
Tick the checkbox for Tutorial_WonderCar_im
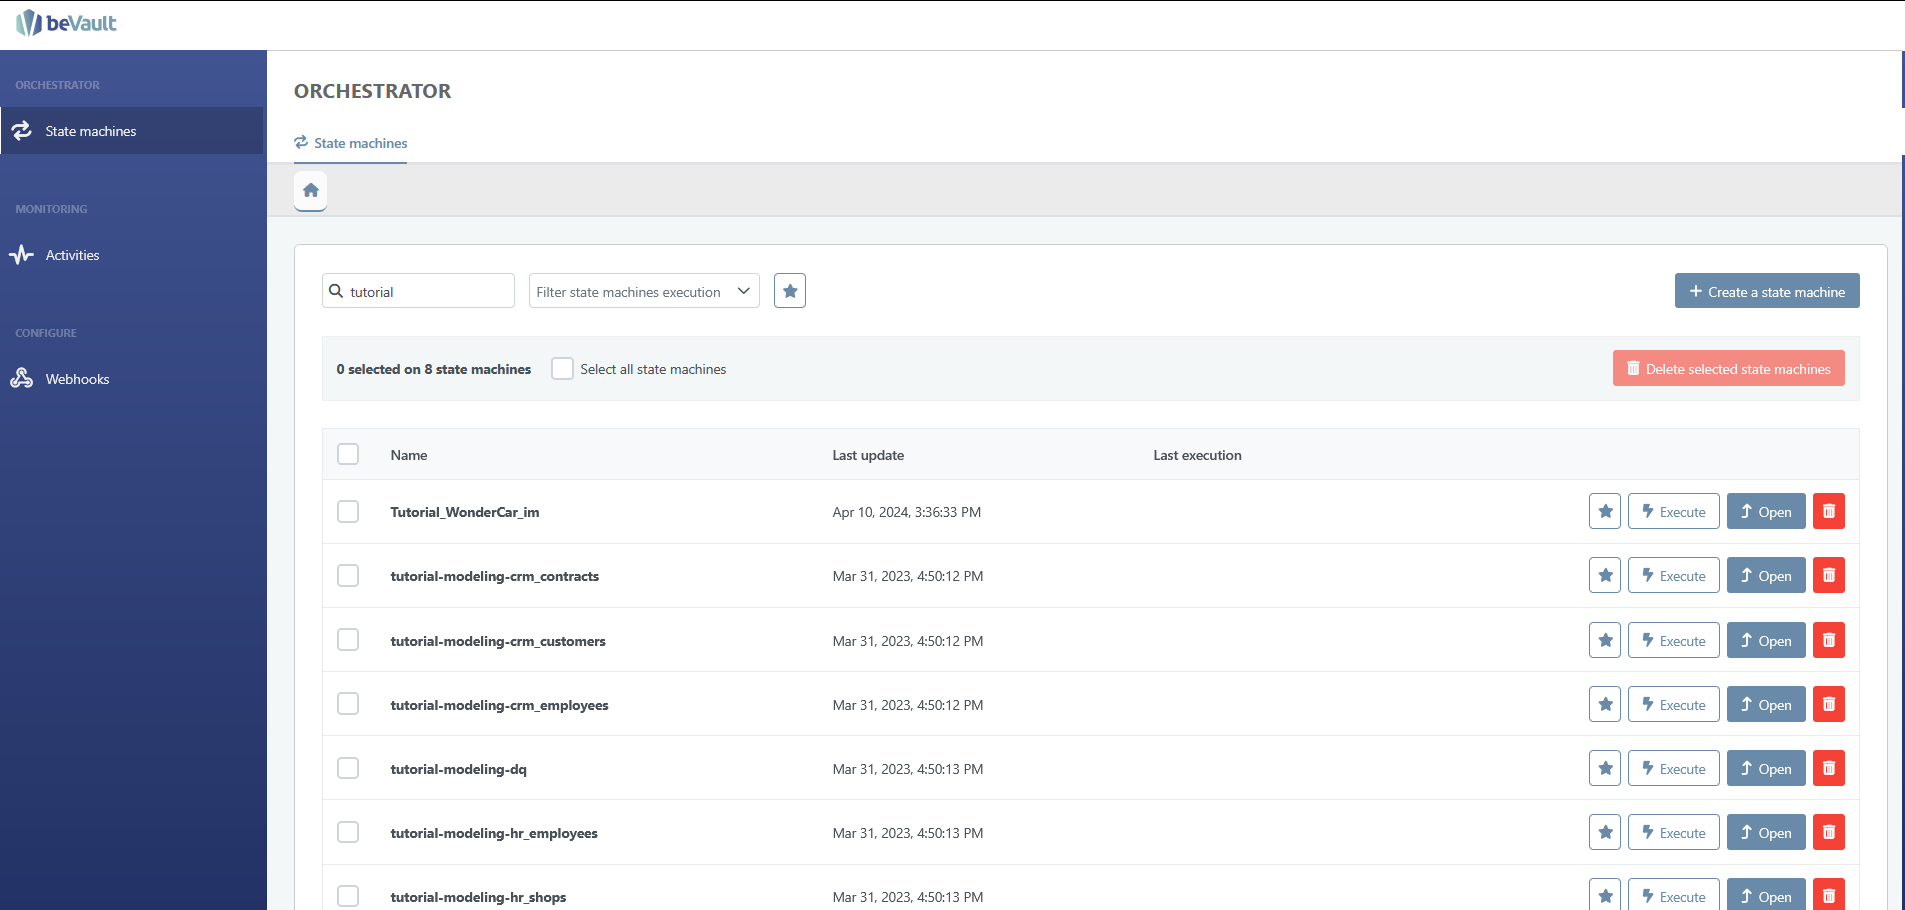click(348, 511)
